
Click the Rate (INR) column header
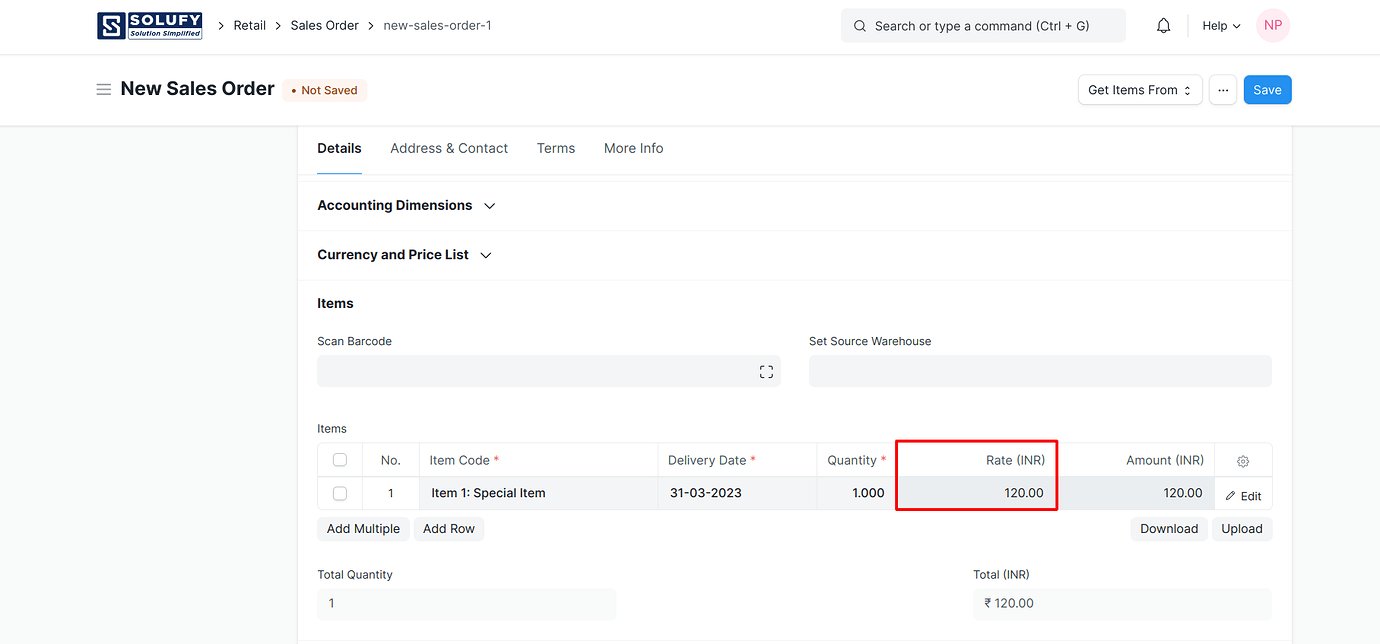(976, 461)
